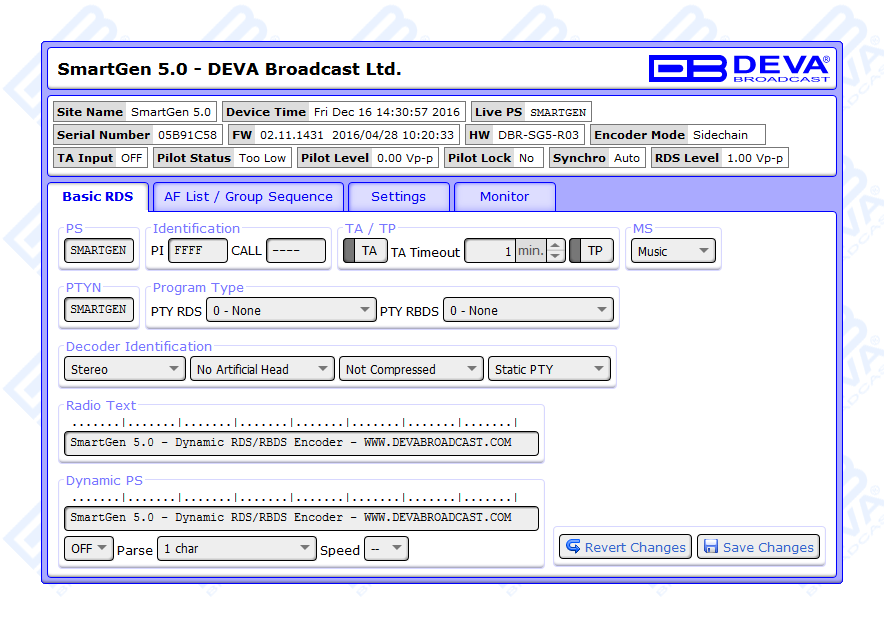
Task: Click the DEVA Broadcast logo
Action: point(738,68)
